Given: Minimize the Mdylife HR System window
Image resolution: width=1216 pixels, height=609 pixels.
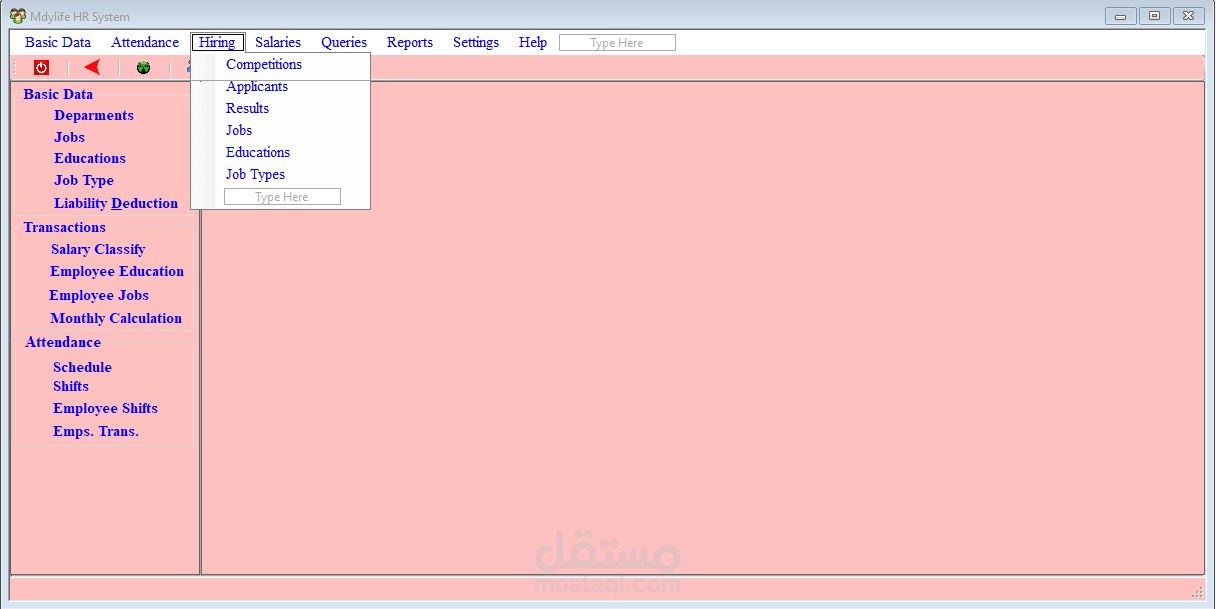Looking at the screenshot, I should pos(1120,16).
